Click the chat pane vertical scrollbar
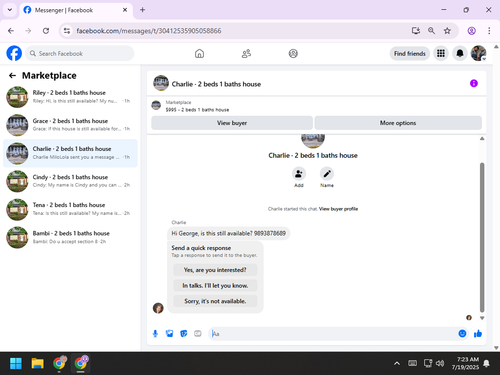The height and width of the screenshot is (375, 500). pos(482,237)
